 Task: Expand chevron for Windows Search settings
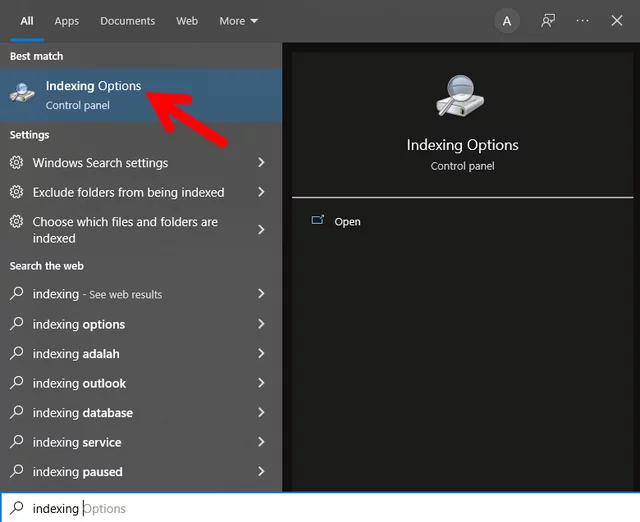pos(261,162)
